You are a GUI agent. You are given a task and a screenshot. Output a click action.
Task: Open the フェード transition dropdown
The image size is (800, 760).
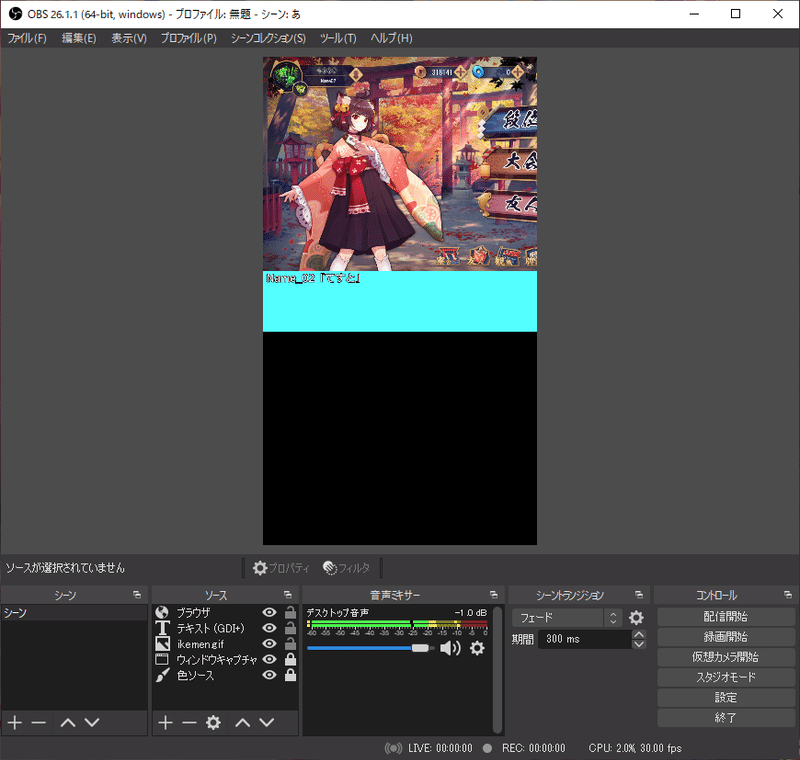pyautogui.click(x=567, y=618)
